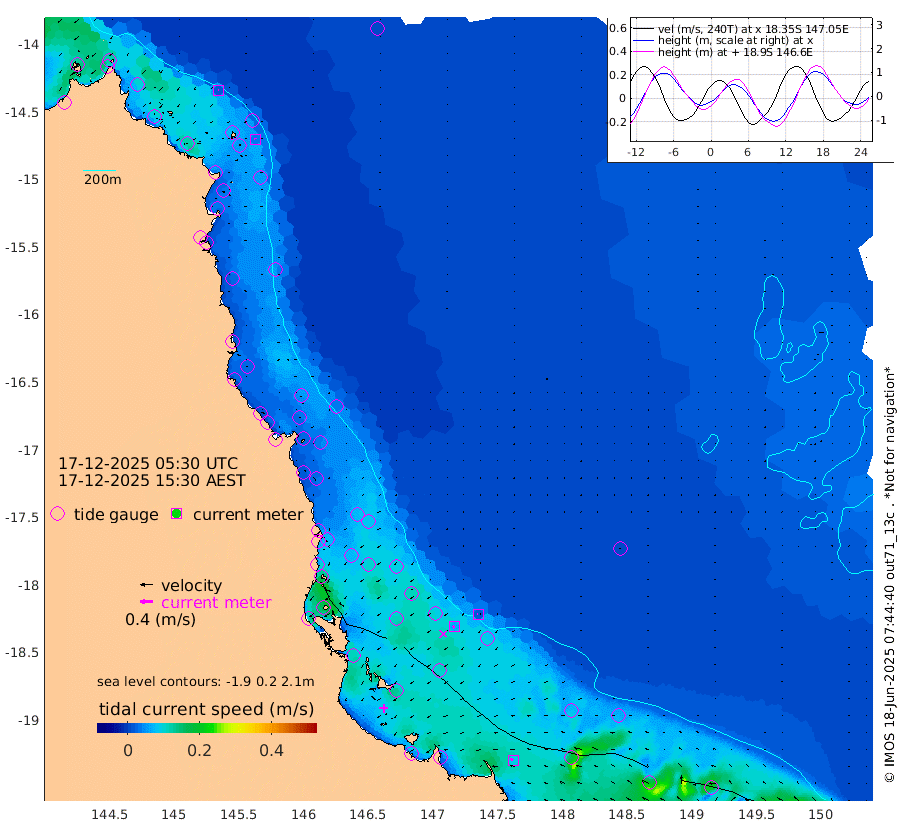Click the longitude label '147.5'

click(497, 814)
